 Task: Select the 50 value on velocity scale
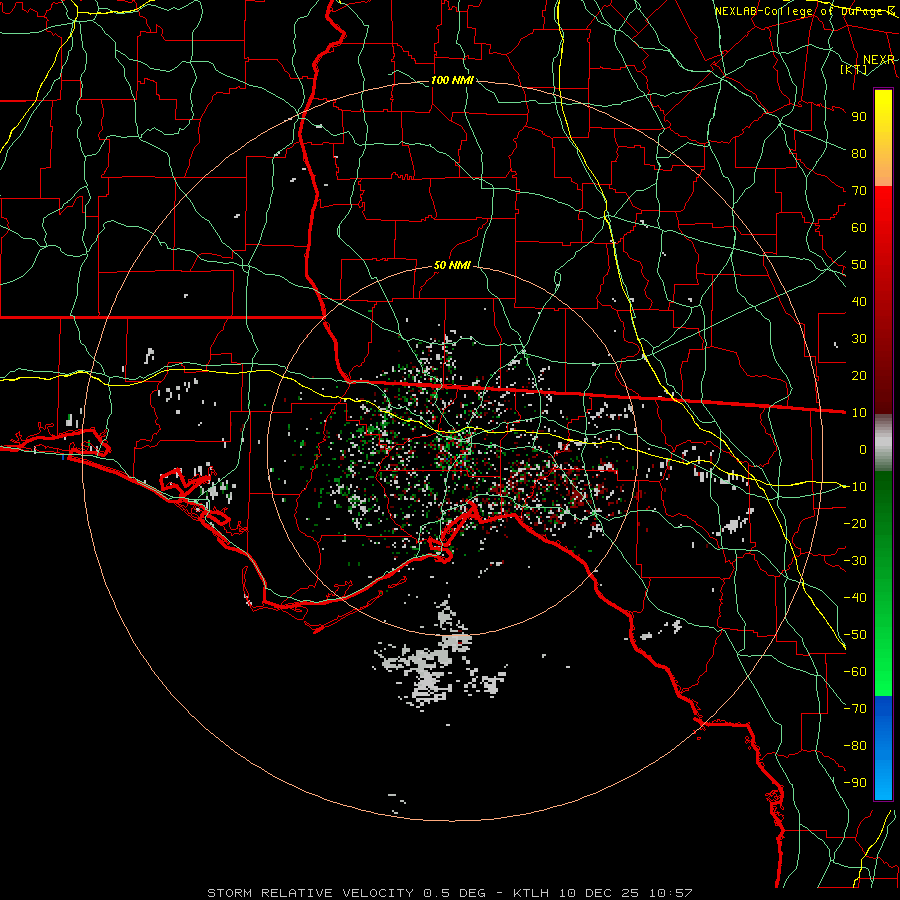click(859, 265)
